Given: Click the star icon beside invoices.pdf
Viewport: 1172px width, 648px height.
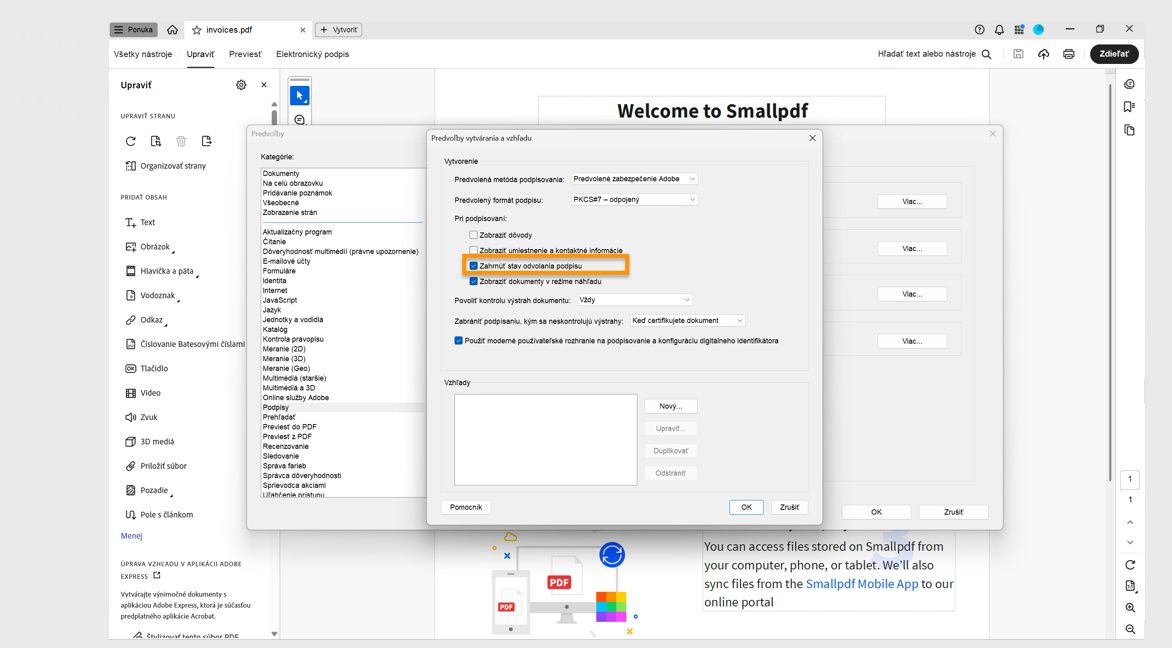Looking at the screenshot, I should point(197,30).
